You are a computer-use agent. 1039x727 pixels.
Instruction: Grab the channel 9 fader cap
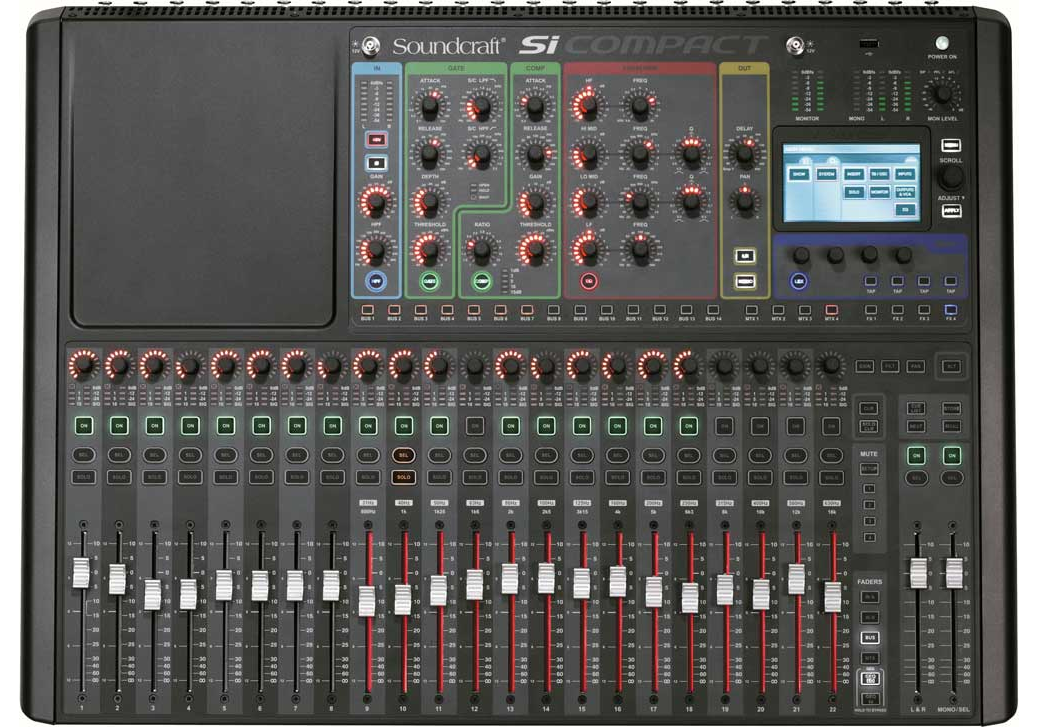point(367,601)
